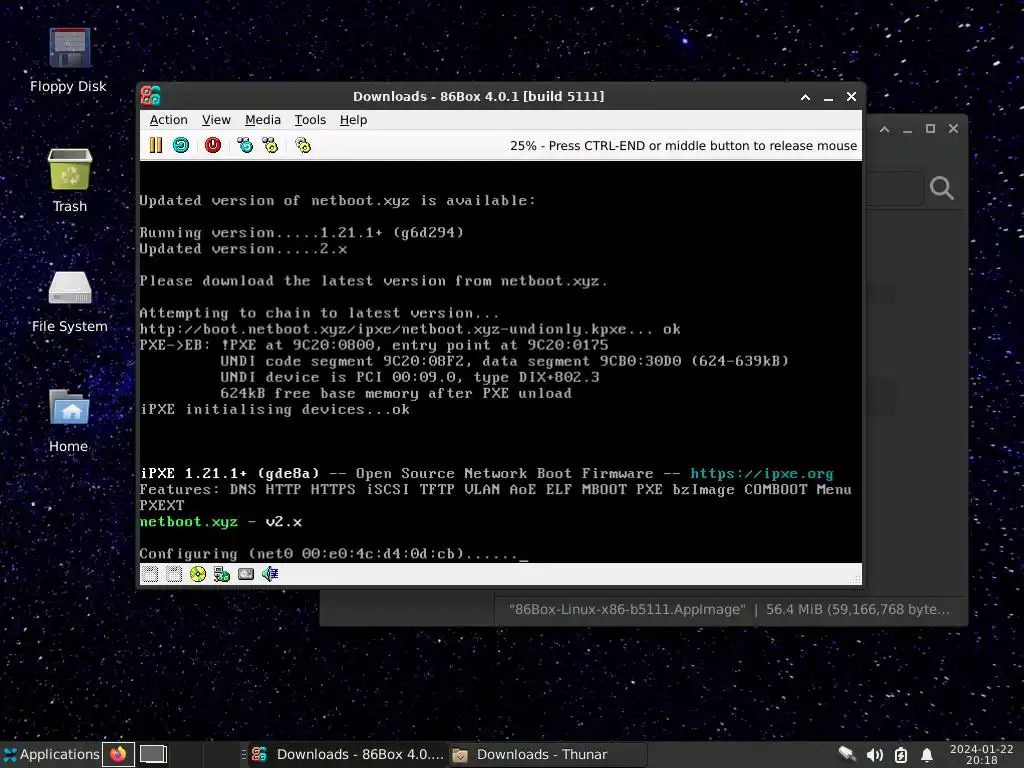Click the panel clock showing 2024-01-22

[x=982, y=754]
